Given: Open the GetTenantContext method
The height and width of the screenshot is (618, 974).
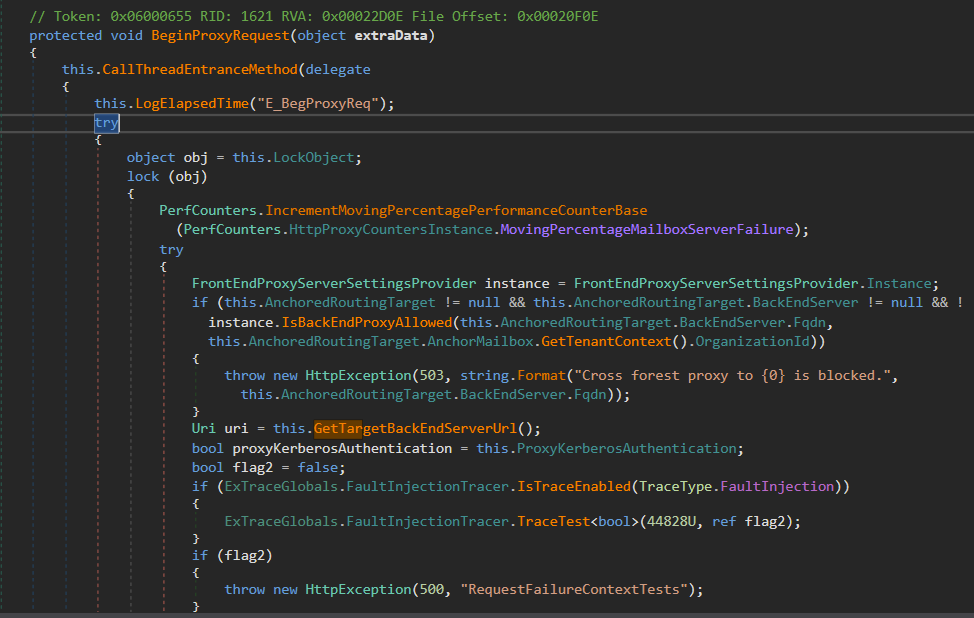Looking at the screenshot, I should click(606, 342).
